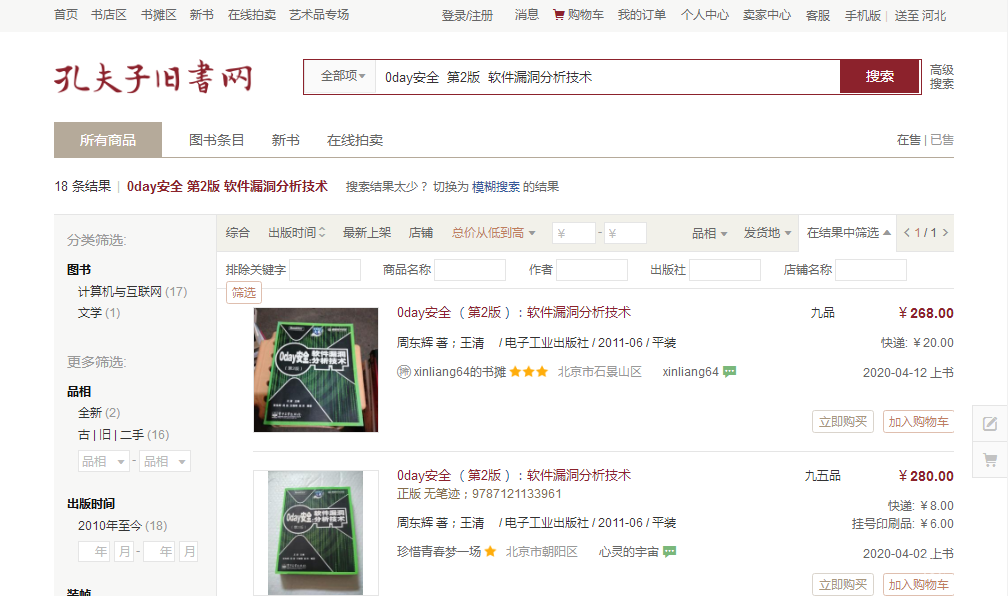Click the maximum price input

coord(625,233)
